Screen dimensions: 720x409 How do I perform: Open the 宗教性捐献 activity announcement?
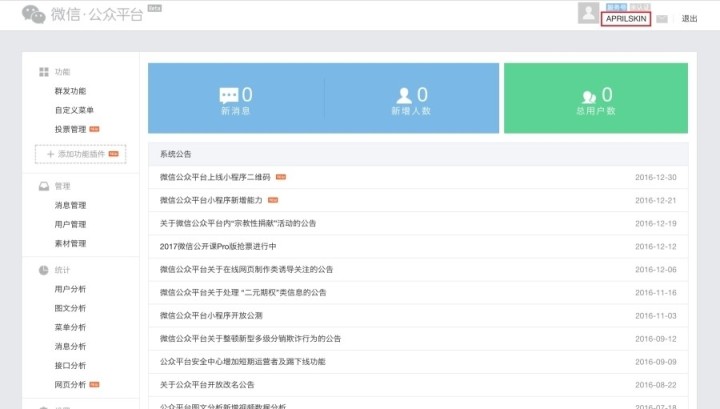tap(238, 224)
